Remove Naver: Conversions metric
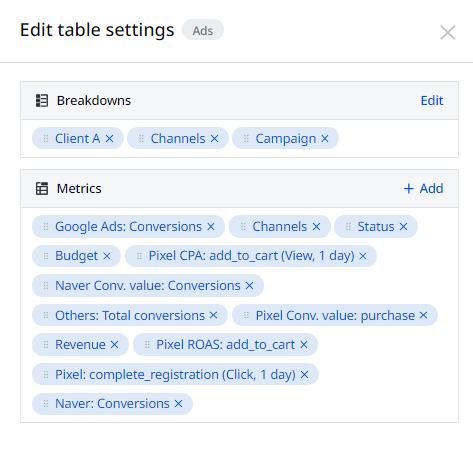This screenshot has height=456, width=473. click(x=178, y=404)
